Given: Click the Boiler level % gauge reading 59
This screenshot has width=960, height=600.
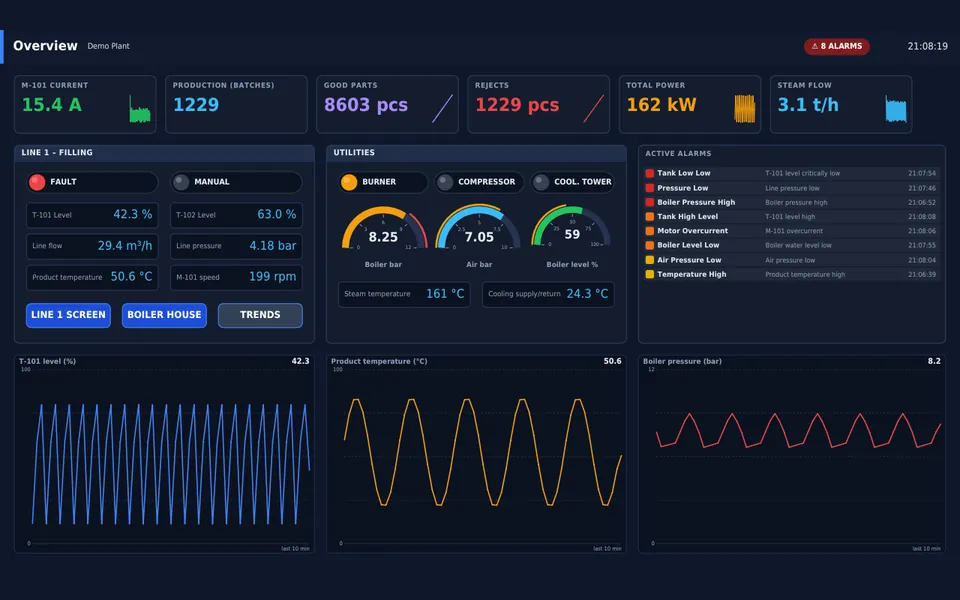Looking at the screenshot, I should click(x=572, y=228).
